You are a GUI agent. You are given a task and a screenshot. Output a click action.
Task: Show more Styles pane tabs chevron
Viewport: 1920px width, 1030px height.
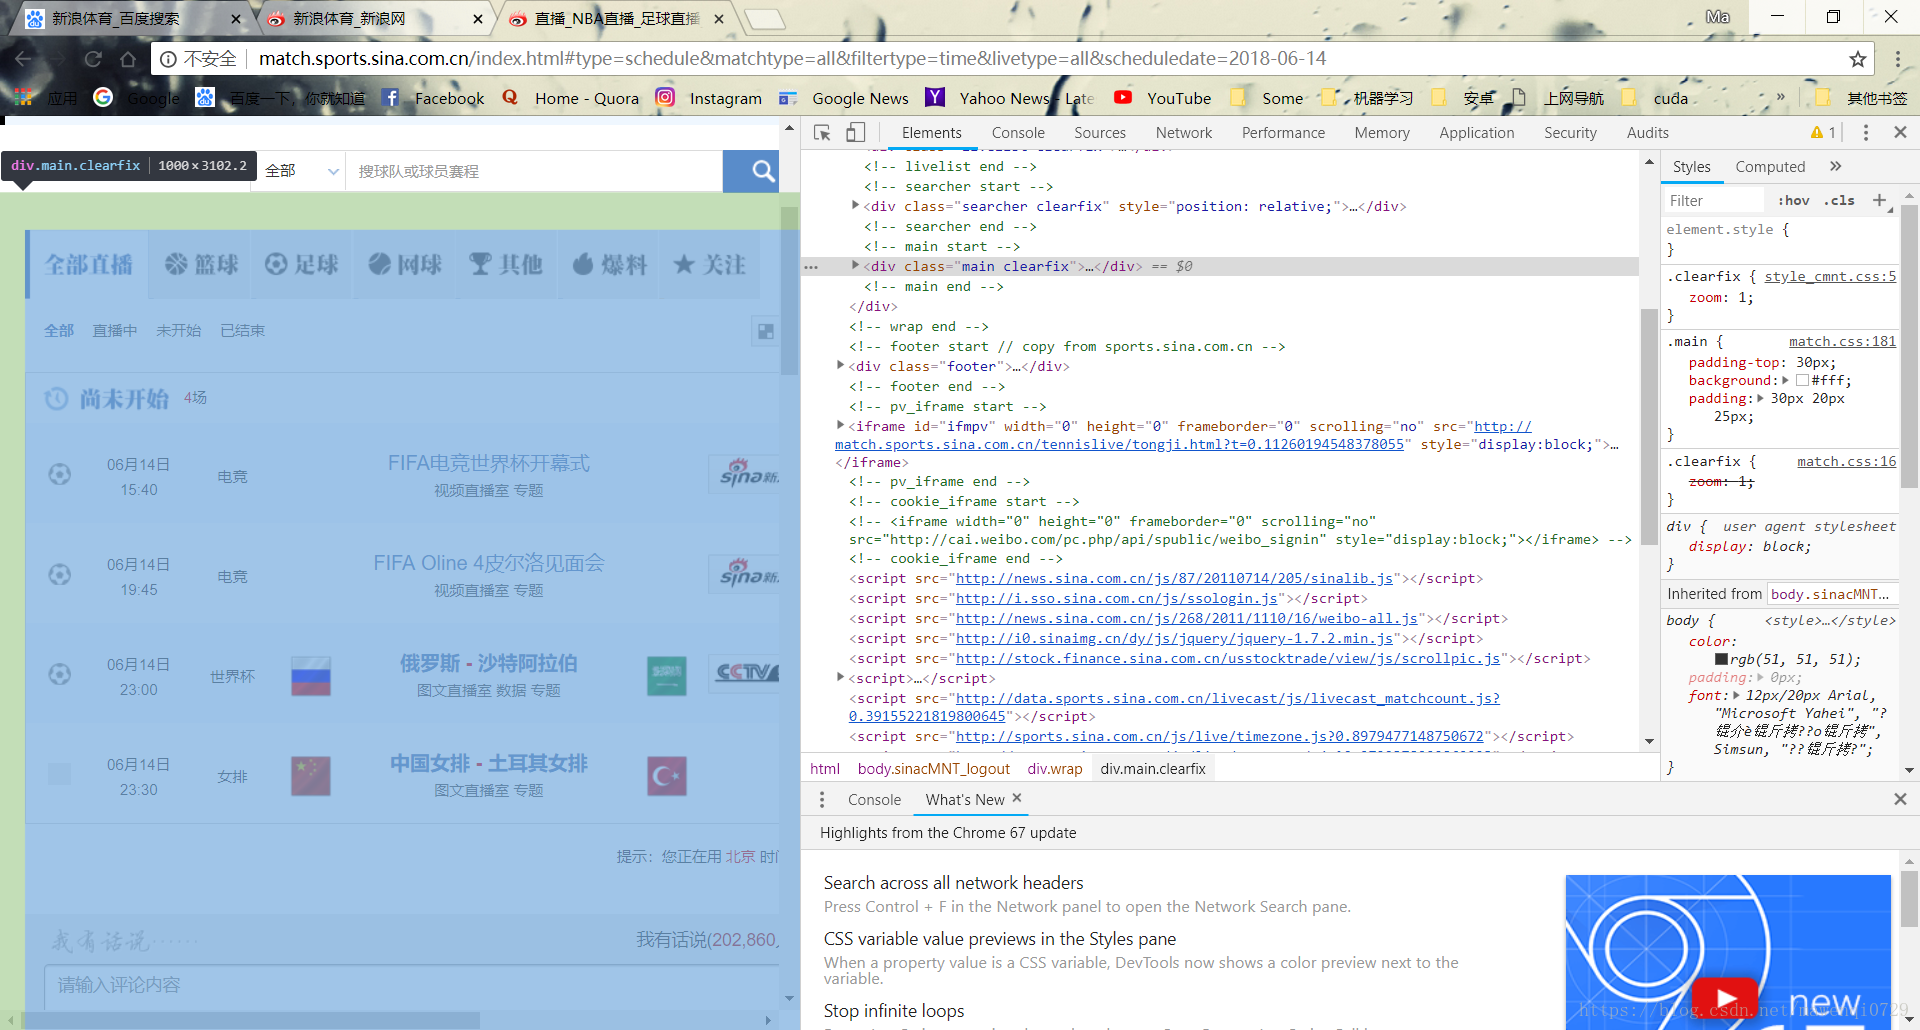click(x=1836, y=166)
